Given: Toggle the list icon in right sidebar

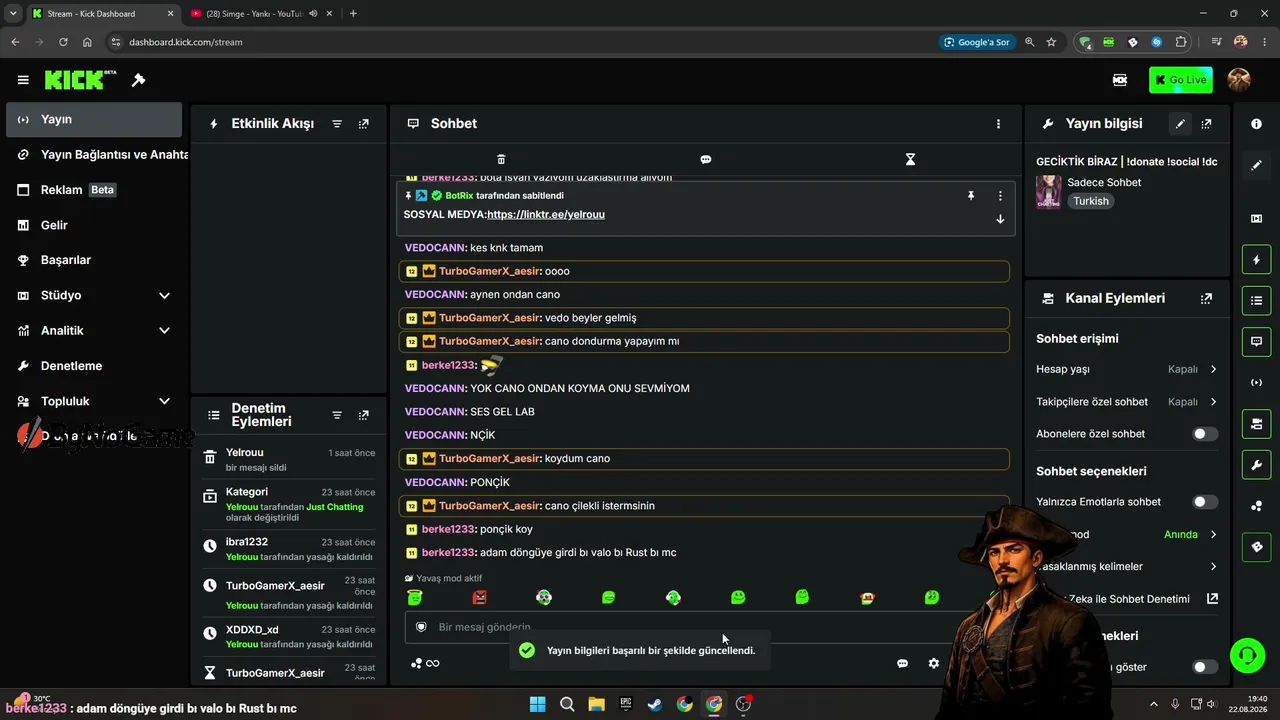Looking at the screenshot, I should coord(1257,300).
